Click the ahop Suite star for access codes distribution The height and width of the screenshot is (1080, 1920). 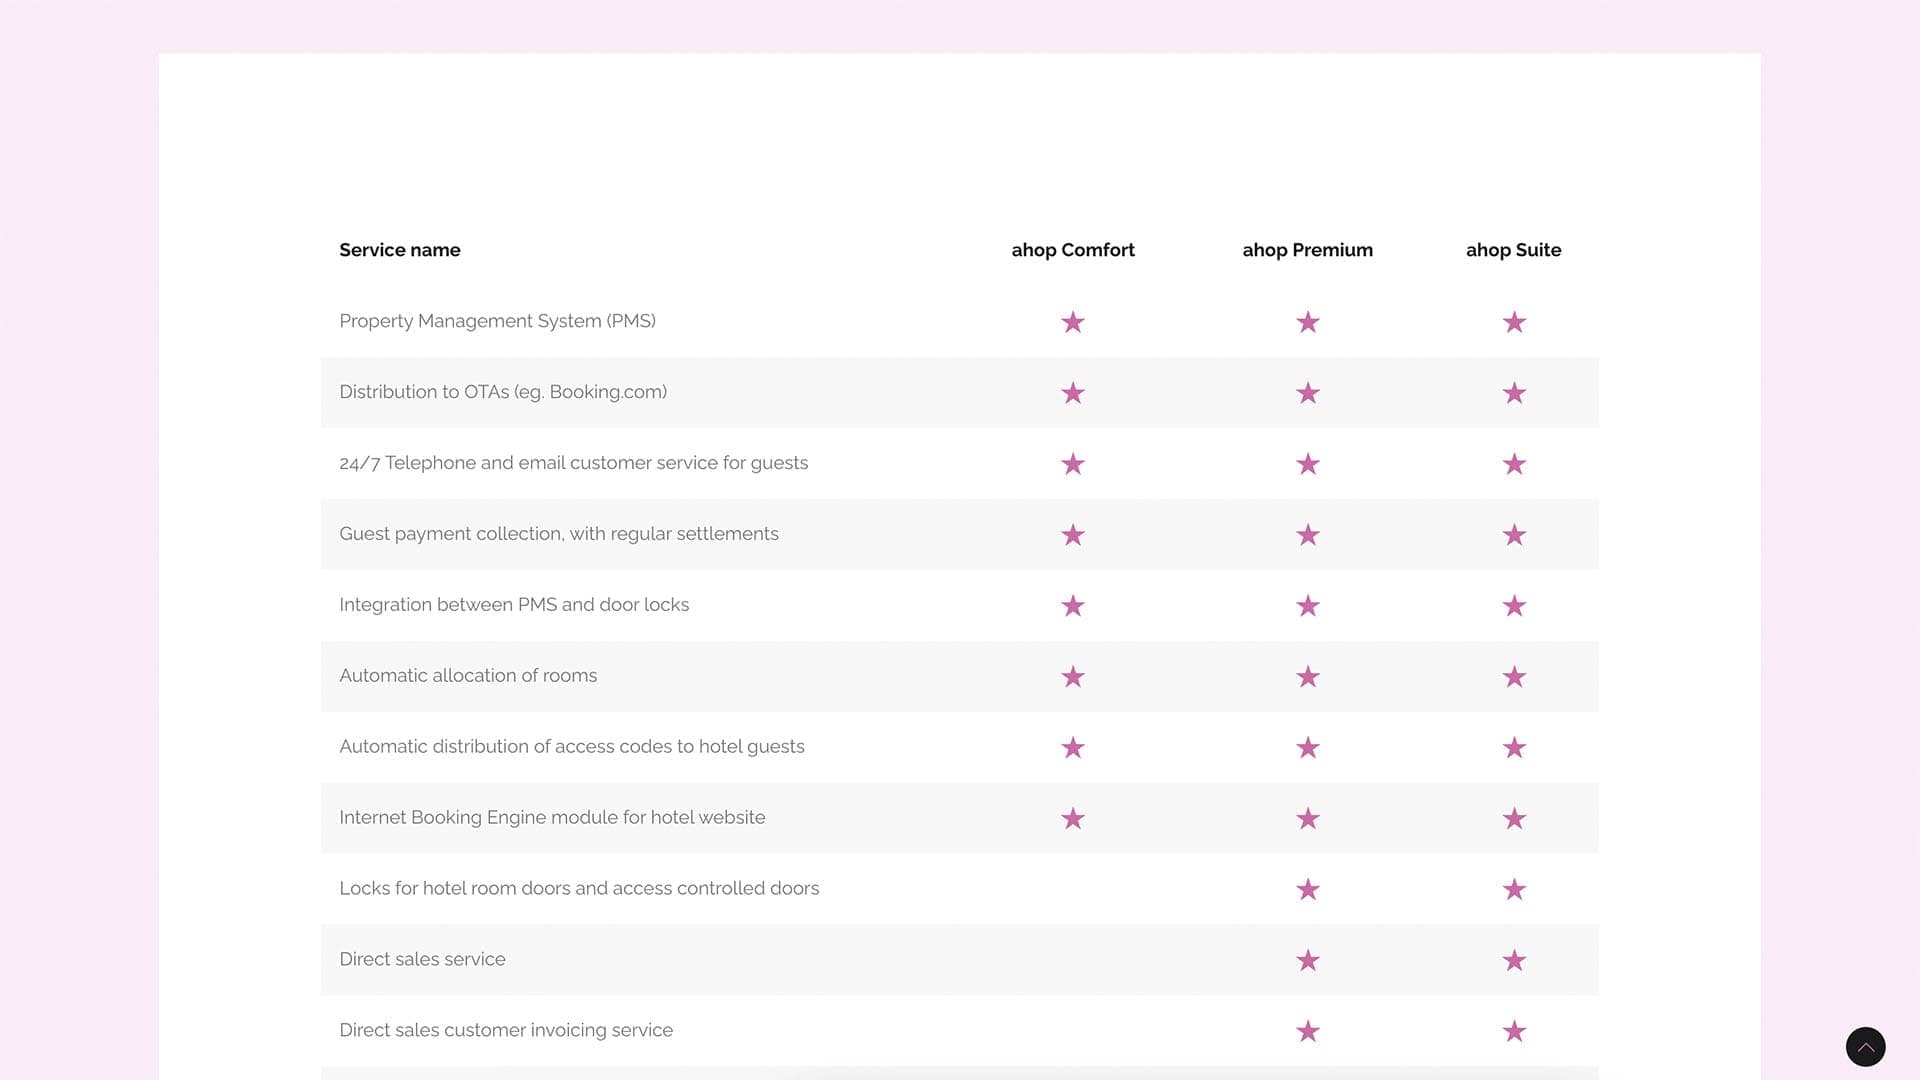point(1514,748)
